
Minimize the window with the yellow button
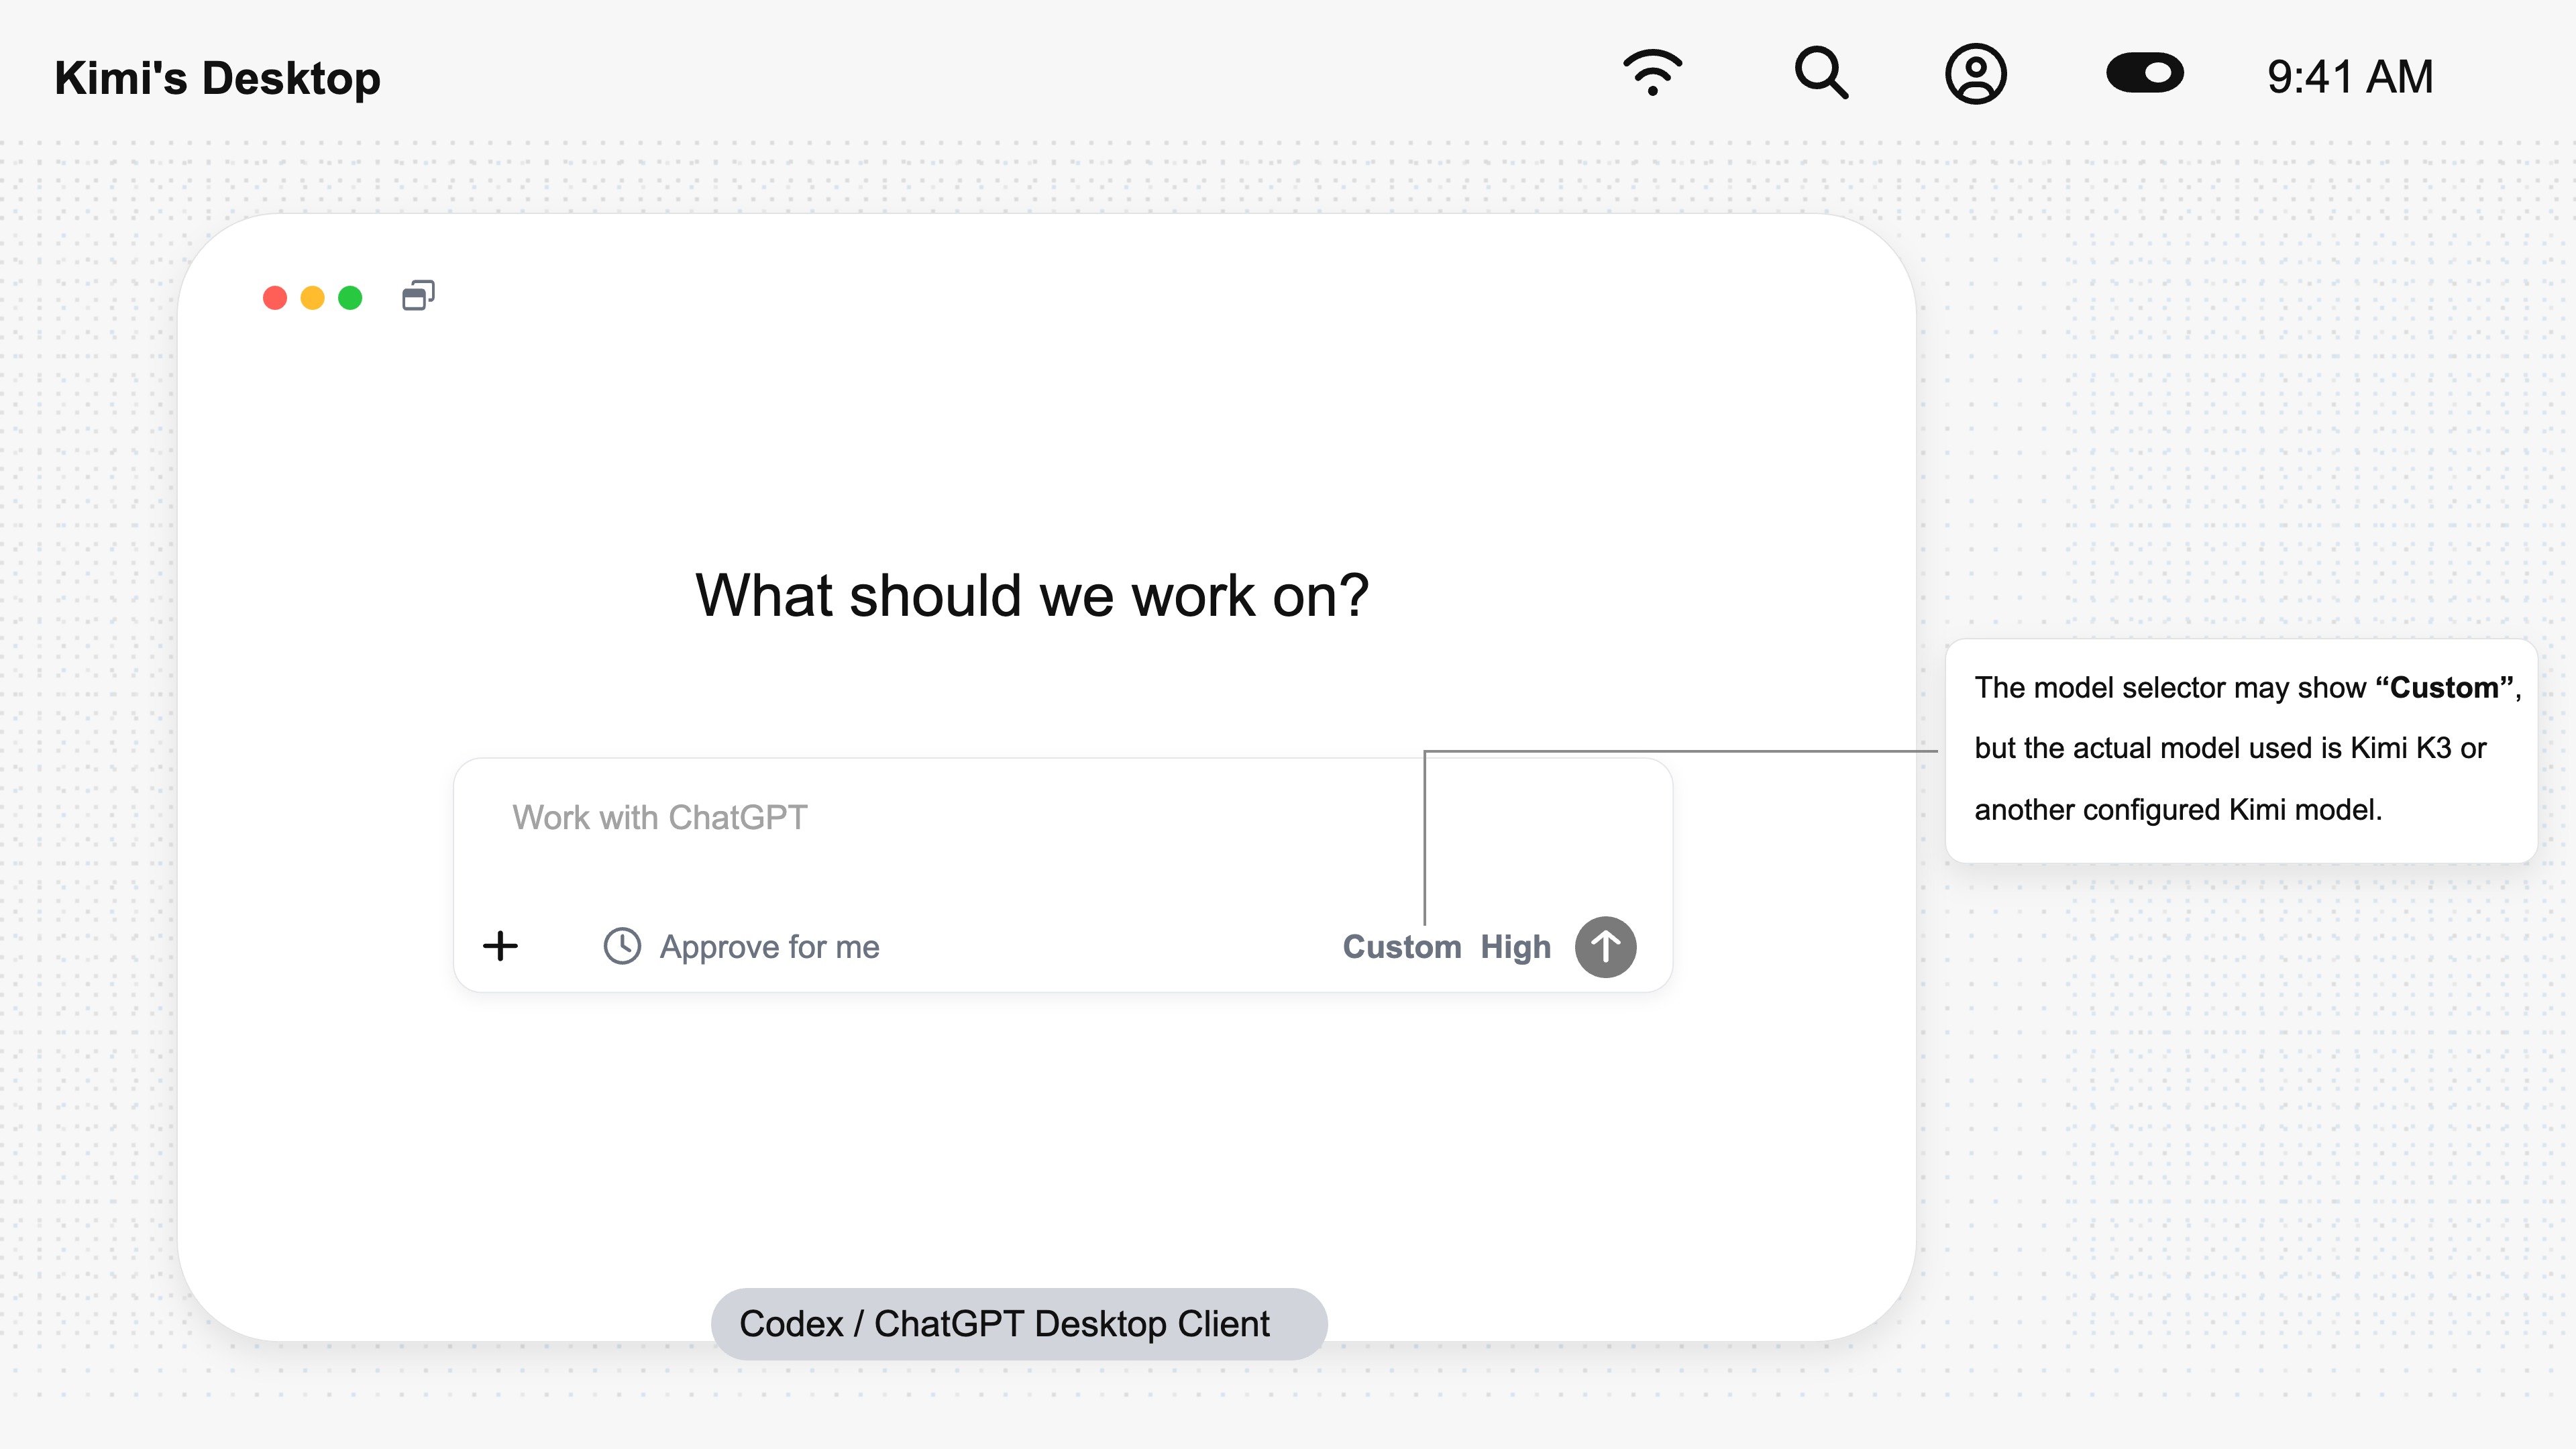(x=313, y=298)
